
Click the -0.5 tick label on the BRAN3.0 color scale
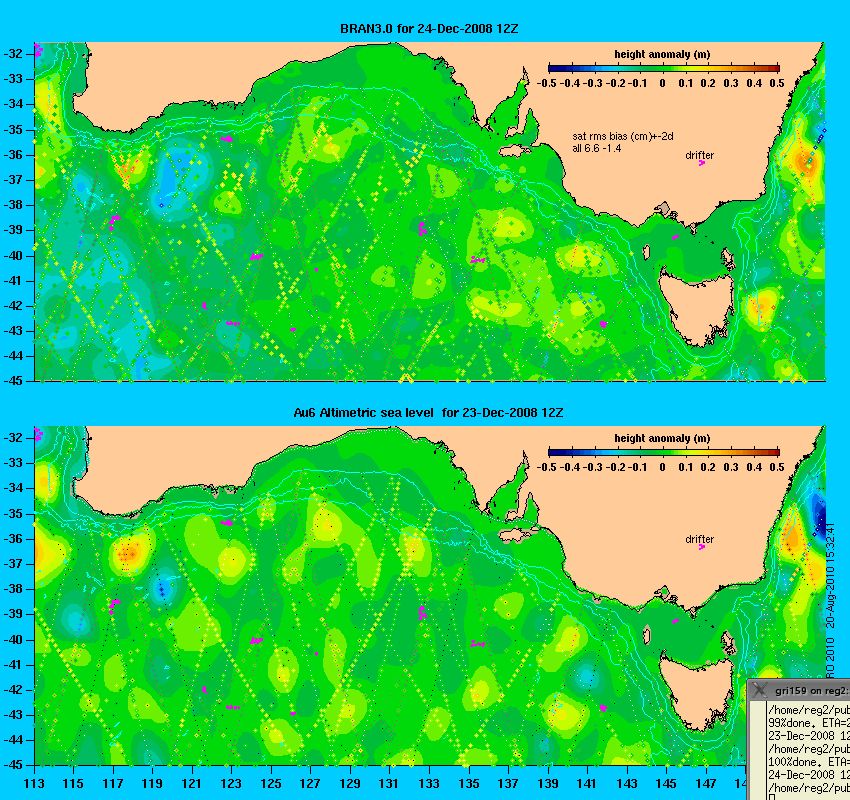546,83
